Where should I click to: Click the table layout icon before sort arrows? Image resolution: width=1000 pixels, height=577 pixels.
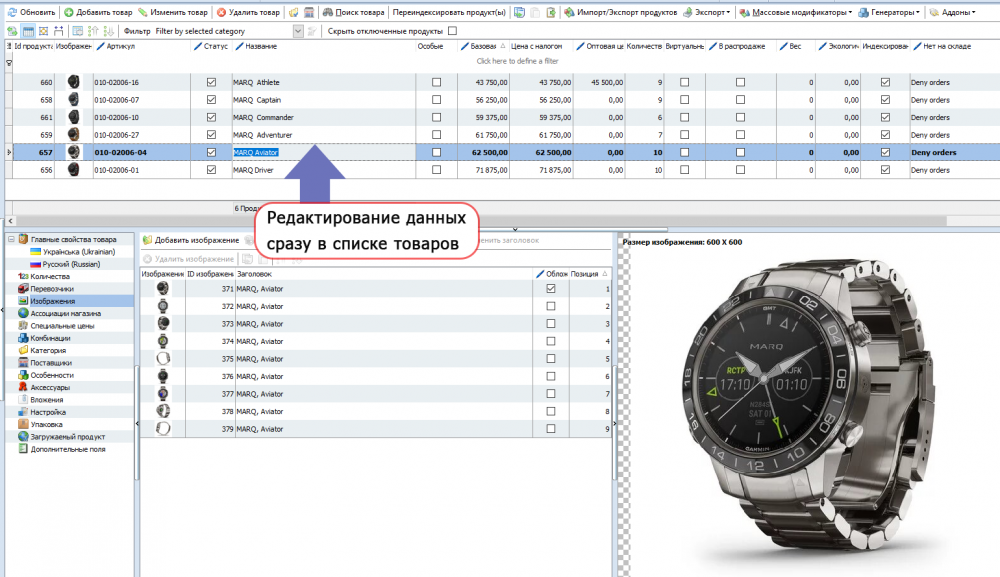point(77,31)
